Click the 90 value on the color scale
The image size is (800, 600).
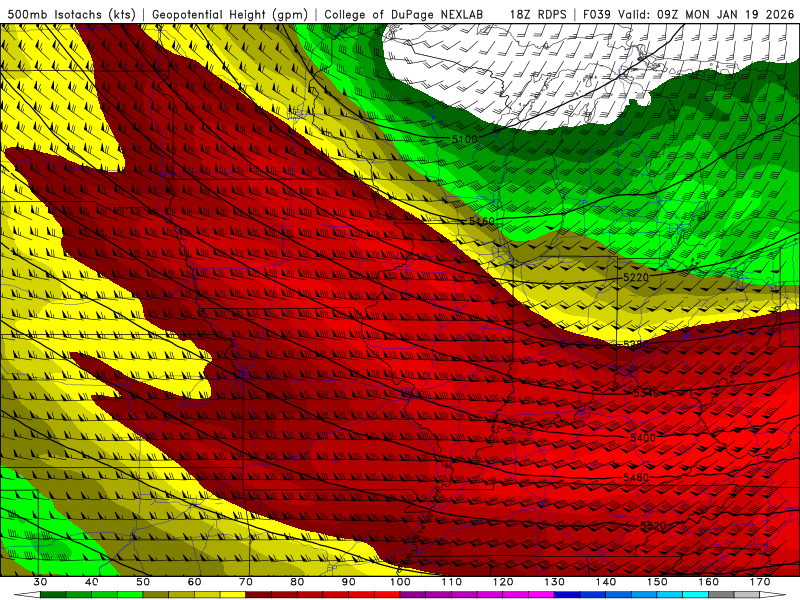click(x=348, y=582)
